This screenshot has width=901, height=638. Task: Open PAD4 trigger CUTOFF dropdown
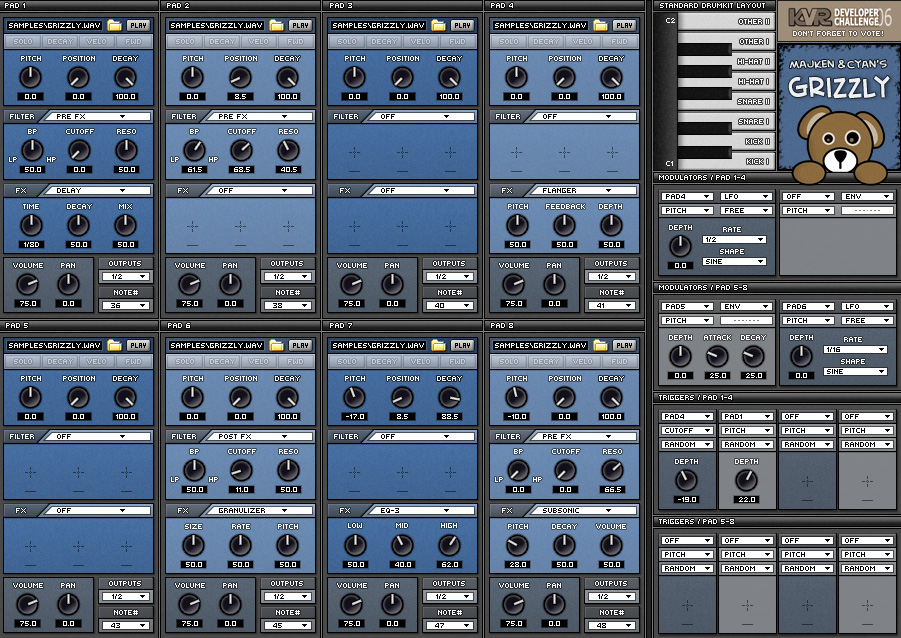[x=687, y=431]
